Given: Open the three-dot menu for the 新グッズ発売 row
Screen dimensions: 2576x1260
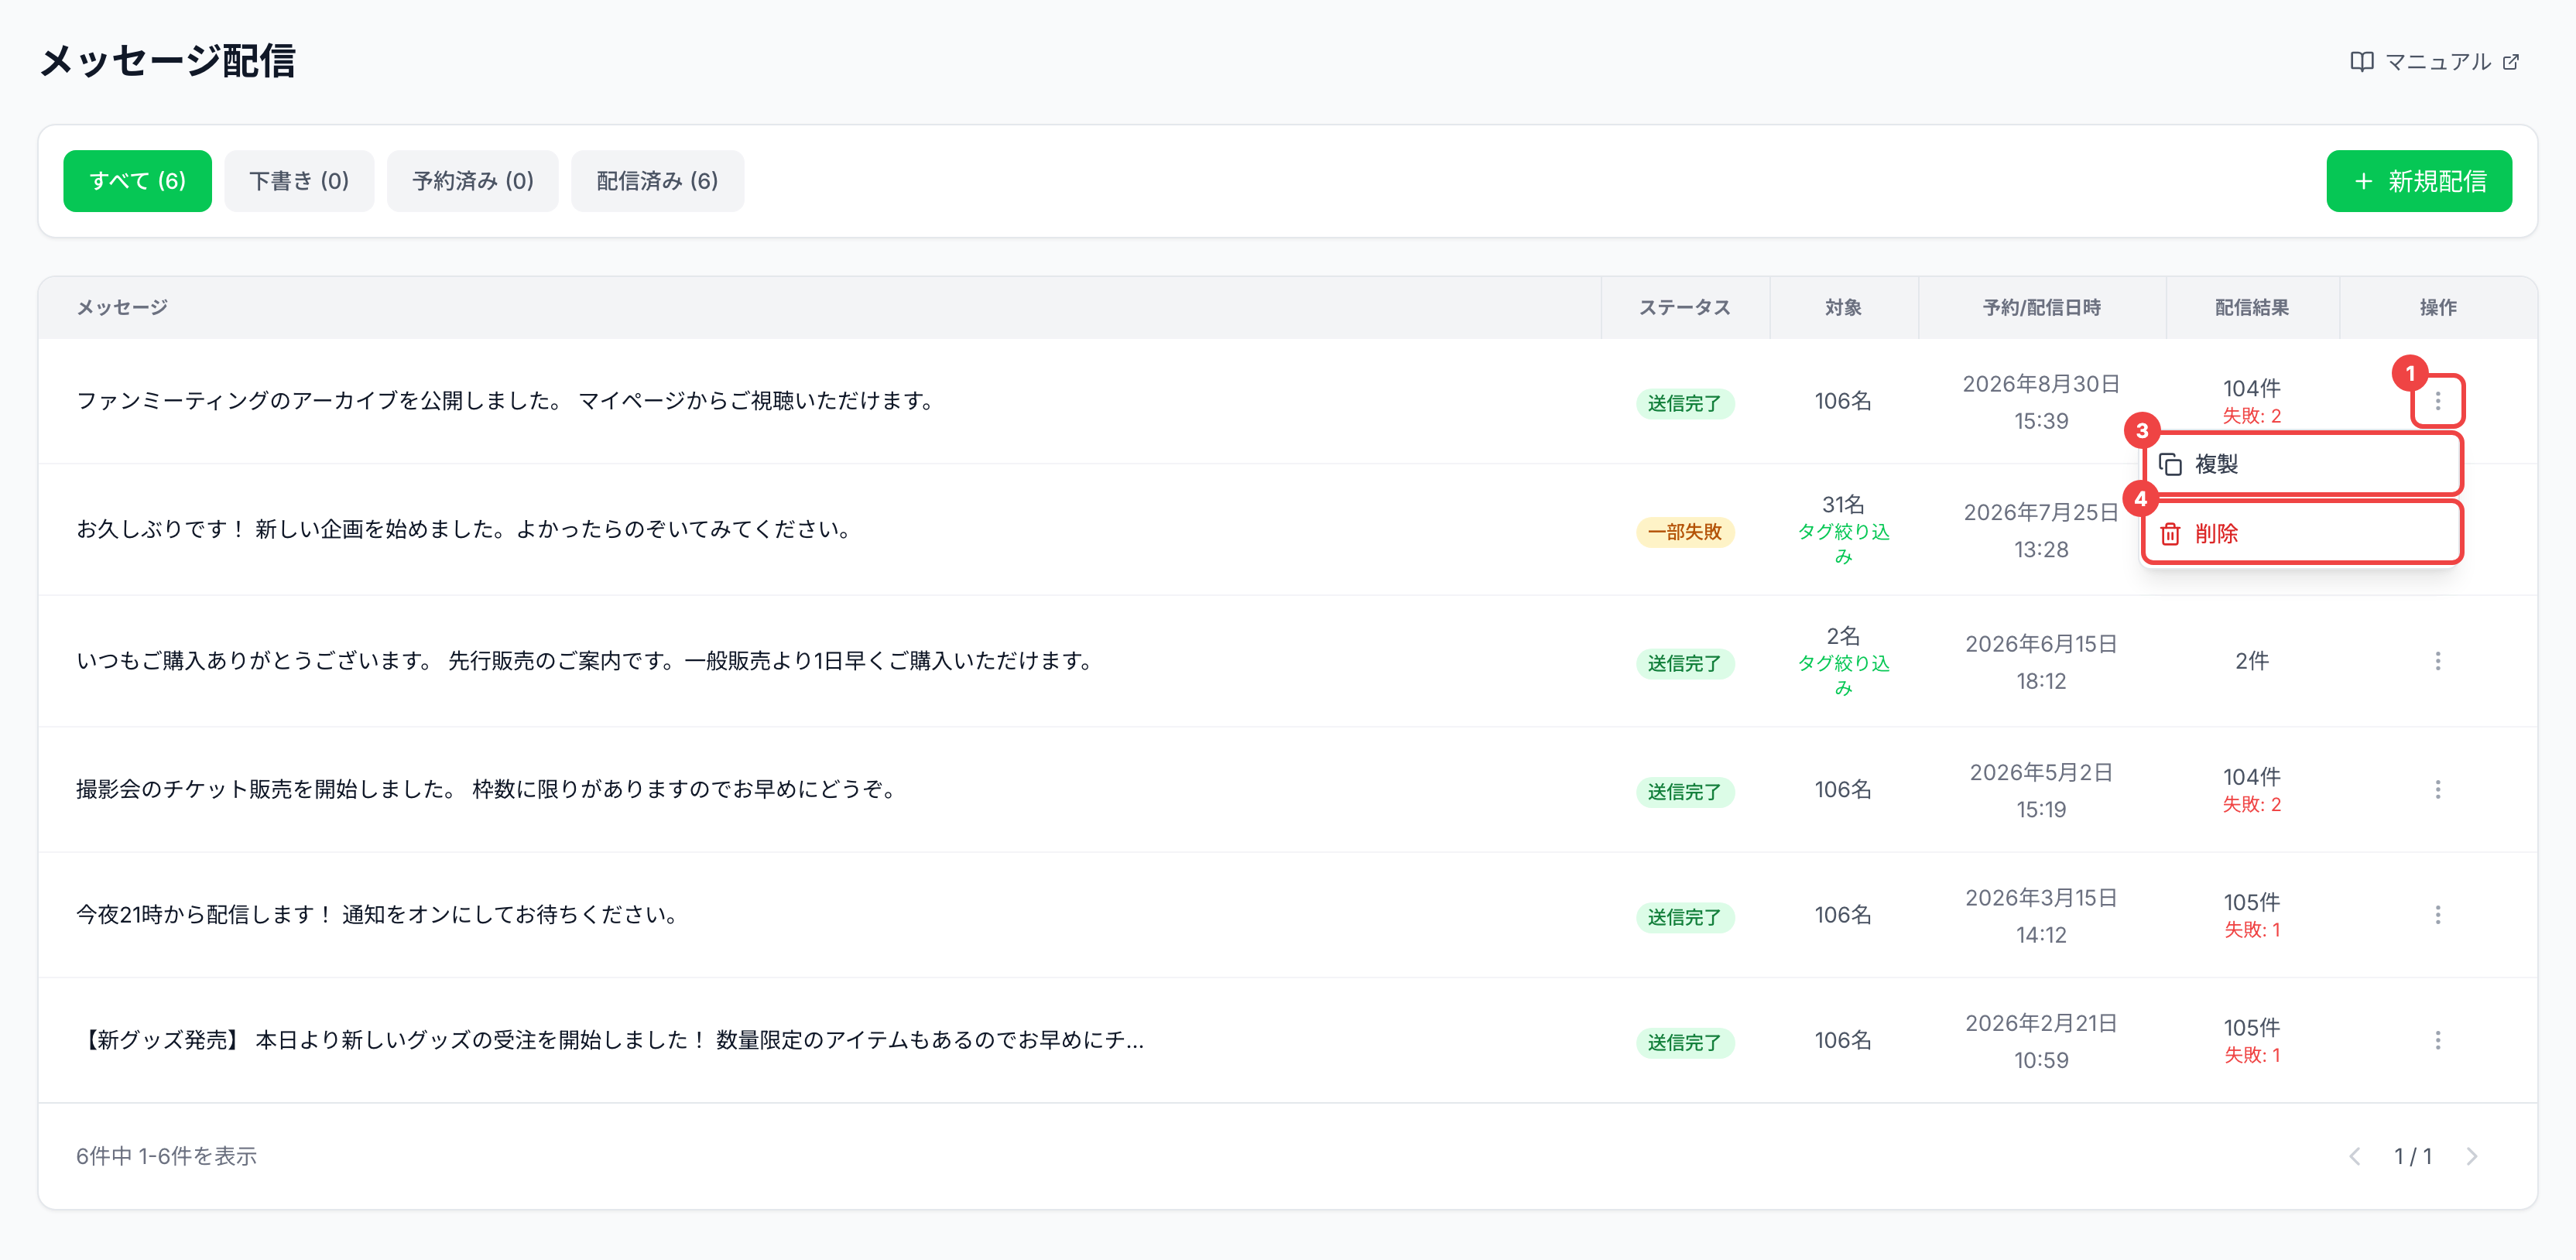Looking at the screenshot, I should coord(2437,1040).
